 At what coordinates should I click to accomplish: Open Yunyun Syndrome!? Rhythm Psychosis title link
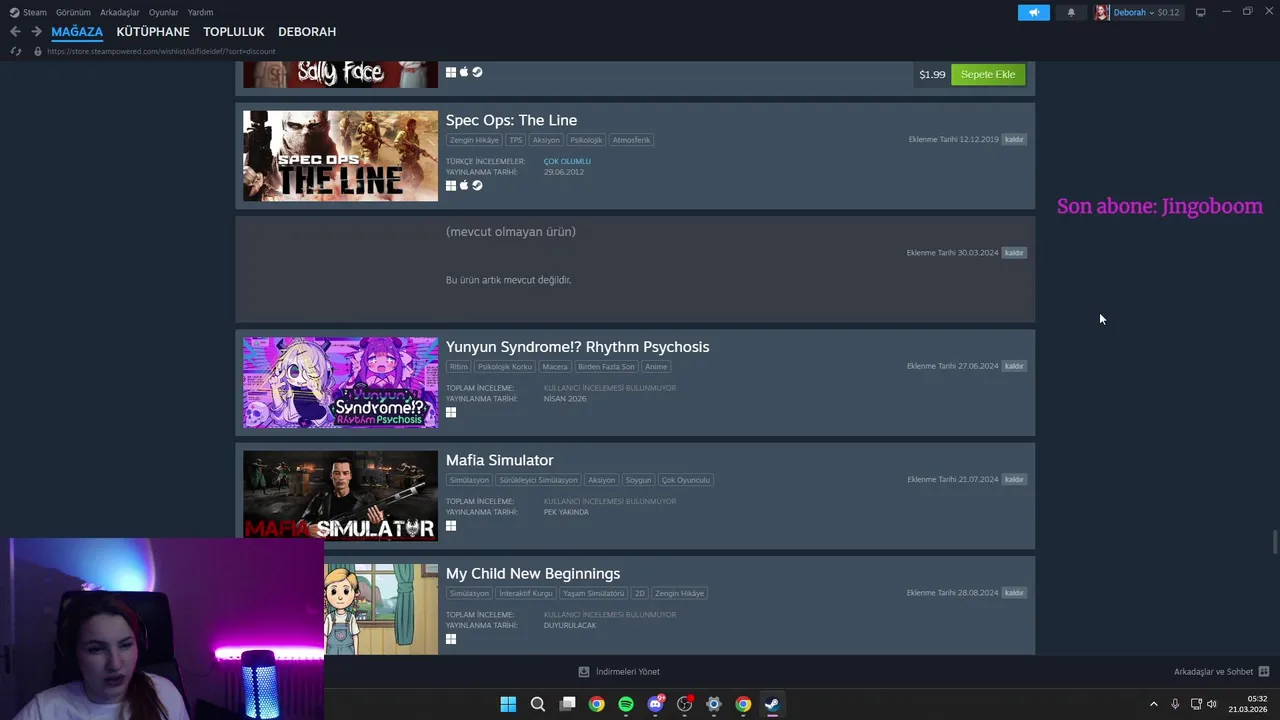click(577, 347)
